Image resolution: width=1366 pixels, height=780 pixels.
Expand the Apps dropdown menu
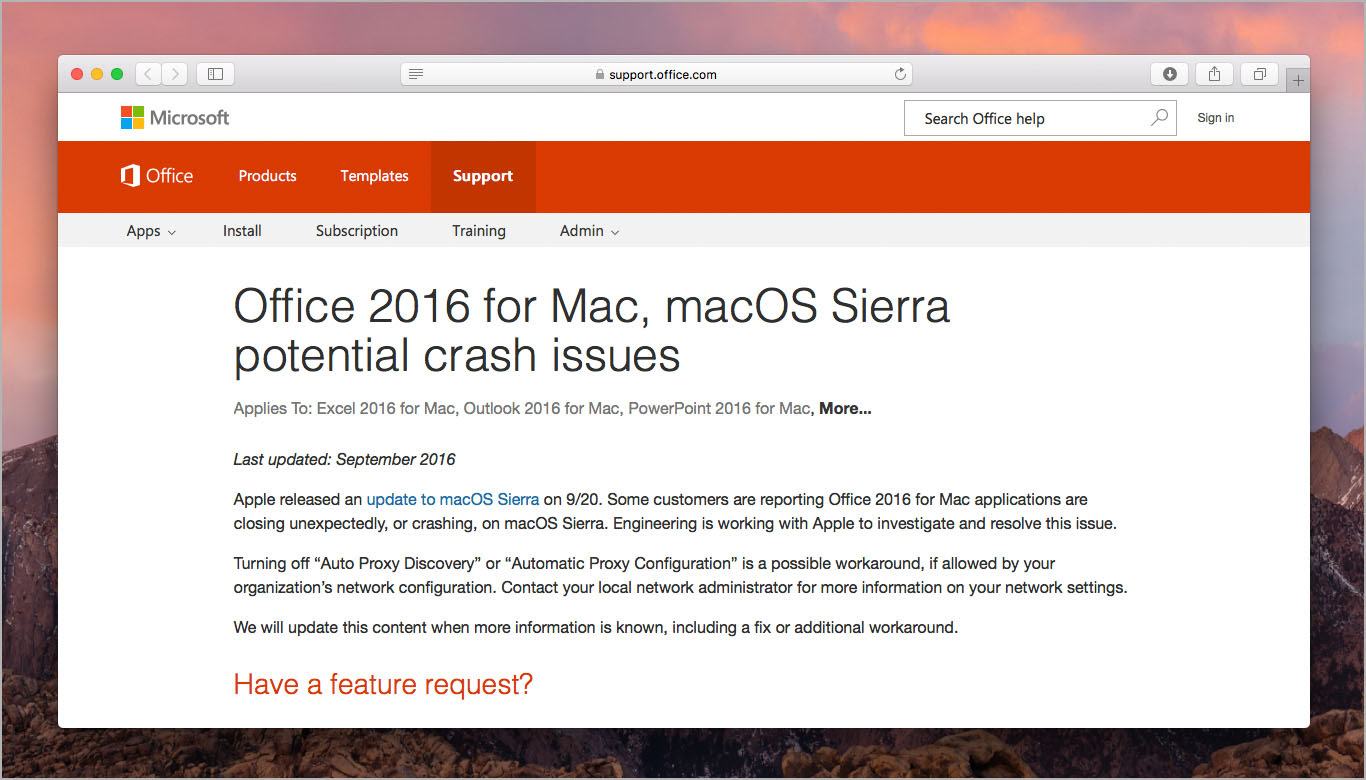(151, 231)
